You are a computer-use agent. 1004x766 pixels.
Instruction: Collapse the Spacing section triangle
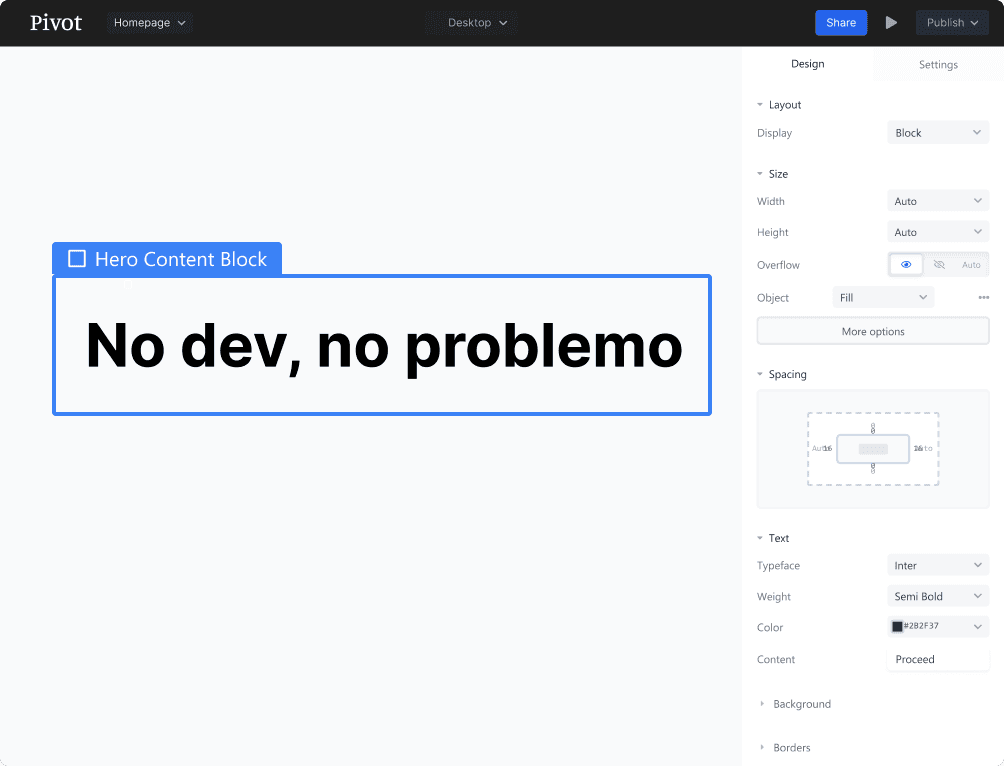(760, 374)
